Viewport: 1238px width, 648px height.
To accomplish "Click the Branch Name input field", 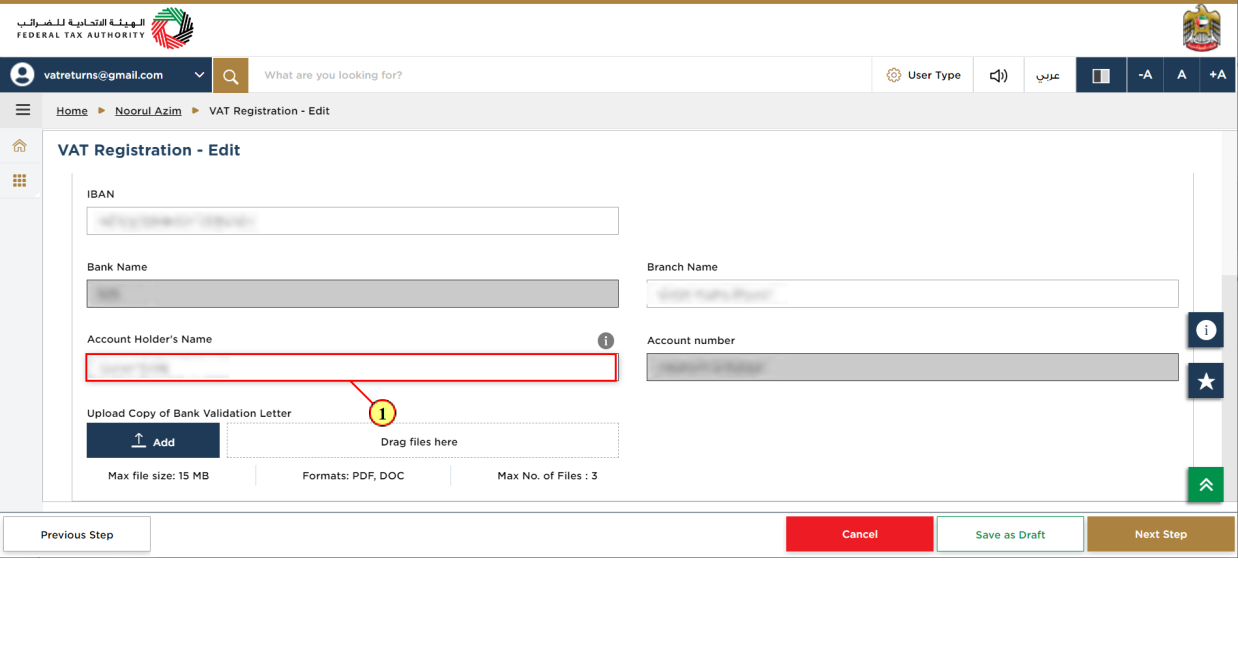I will tap(912, 294).
